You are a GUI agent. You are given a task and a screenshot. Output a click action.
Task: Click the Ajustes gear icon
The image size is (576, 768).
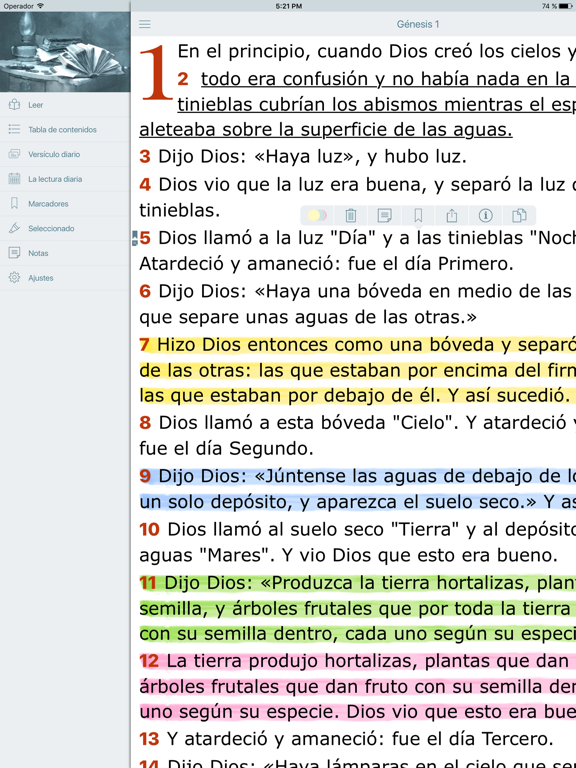14,278
